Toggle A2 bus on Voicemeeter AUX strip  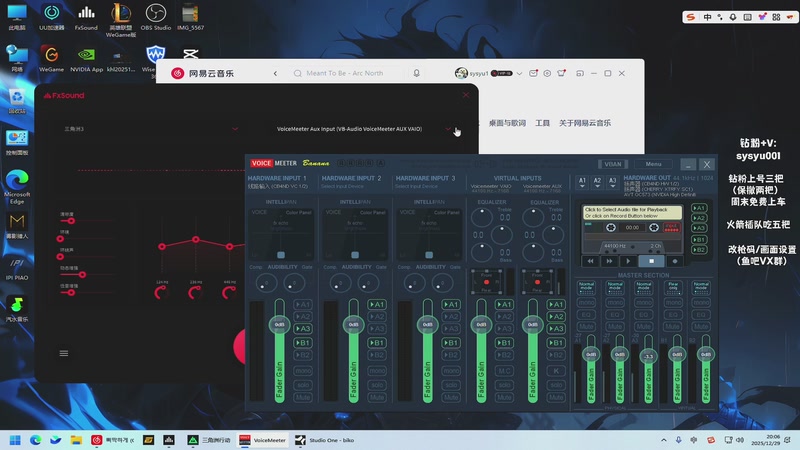tap(556, 316)
